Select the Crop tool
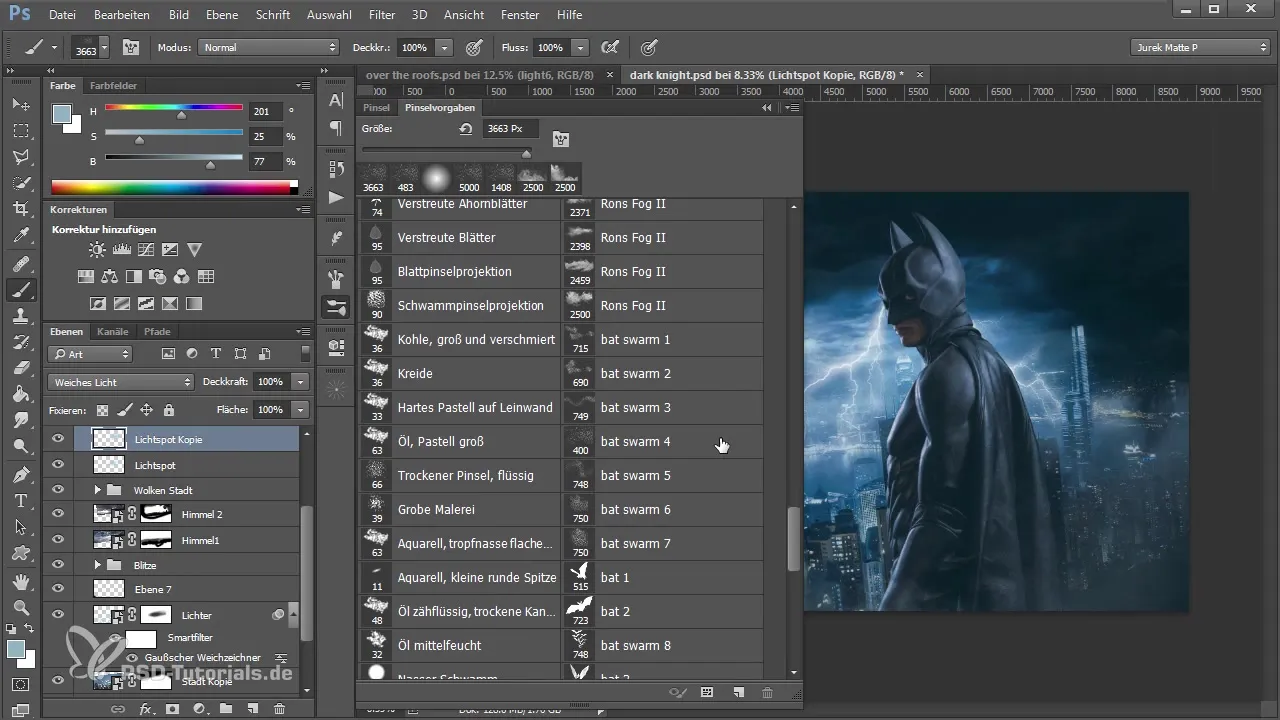This screenshot has width=1280, height=720. click(x=21, y=209)
